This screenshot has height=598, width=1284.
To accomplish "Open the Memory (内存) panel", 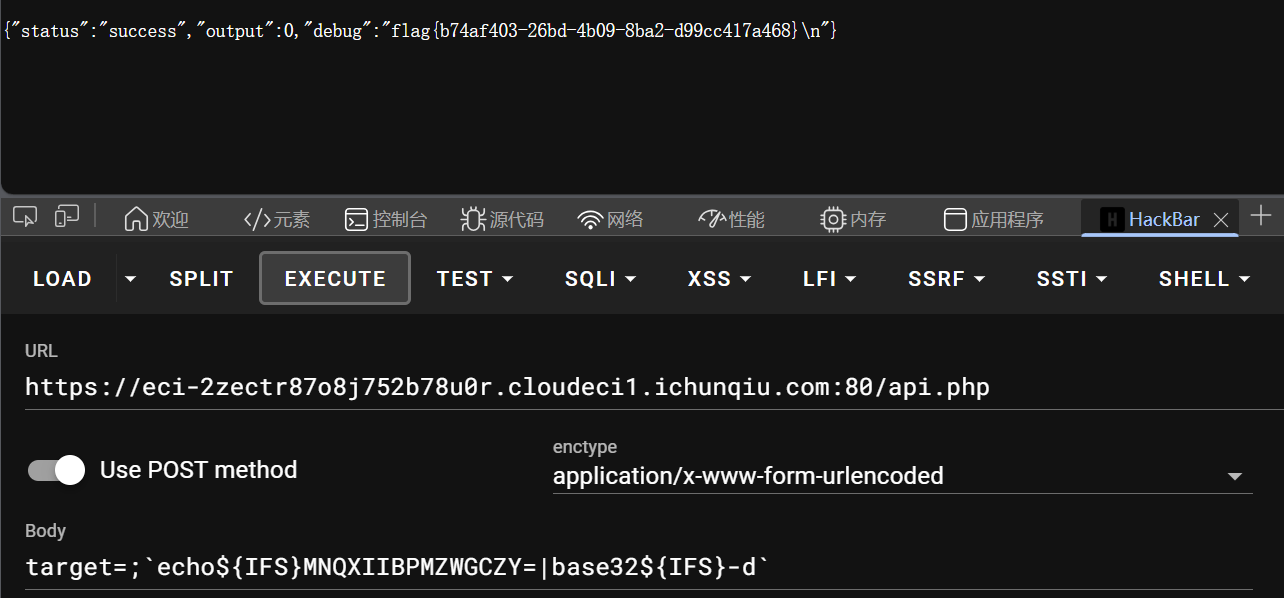I will tap(853, 220).
